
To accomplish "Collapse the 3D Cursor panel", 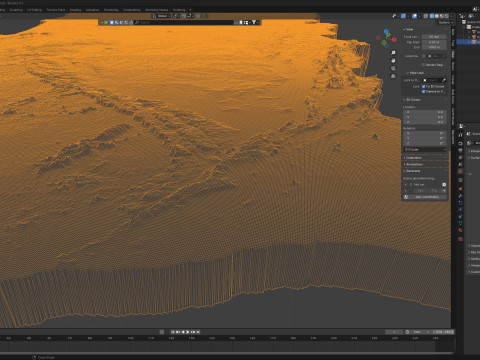I will (x=412, y=100).
